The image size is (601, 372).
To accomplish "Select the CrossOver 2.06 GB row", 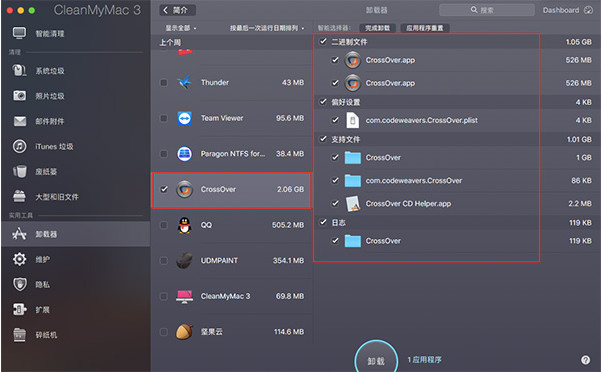I will coord(232,190).
